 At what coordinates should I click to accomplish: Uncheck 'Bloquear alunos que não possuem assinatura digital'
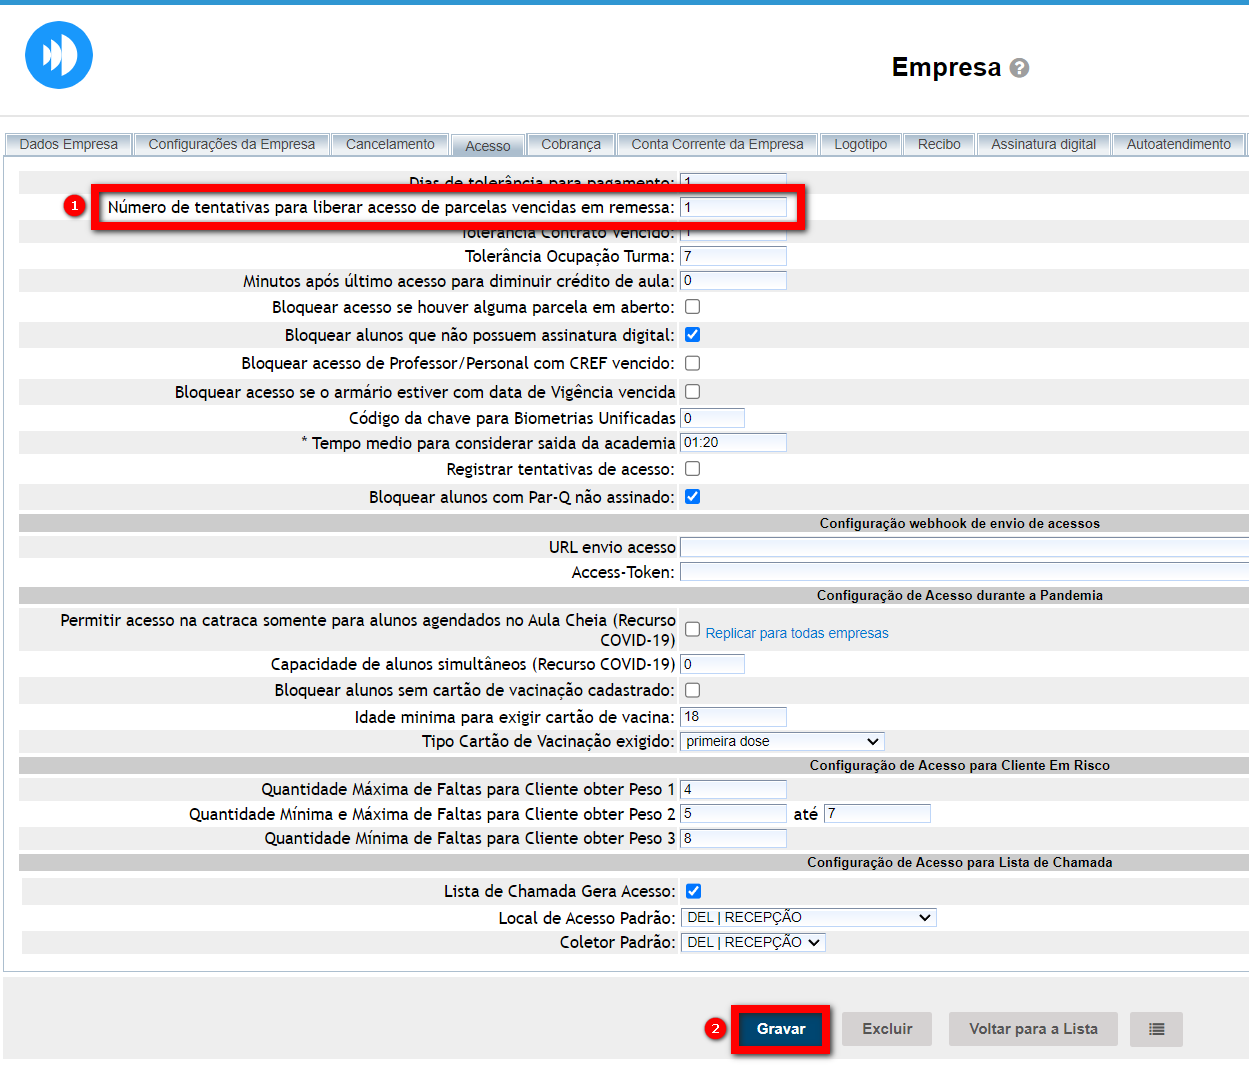coord(692,335)
